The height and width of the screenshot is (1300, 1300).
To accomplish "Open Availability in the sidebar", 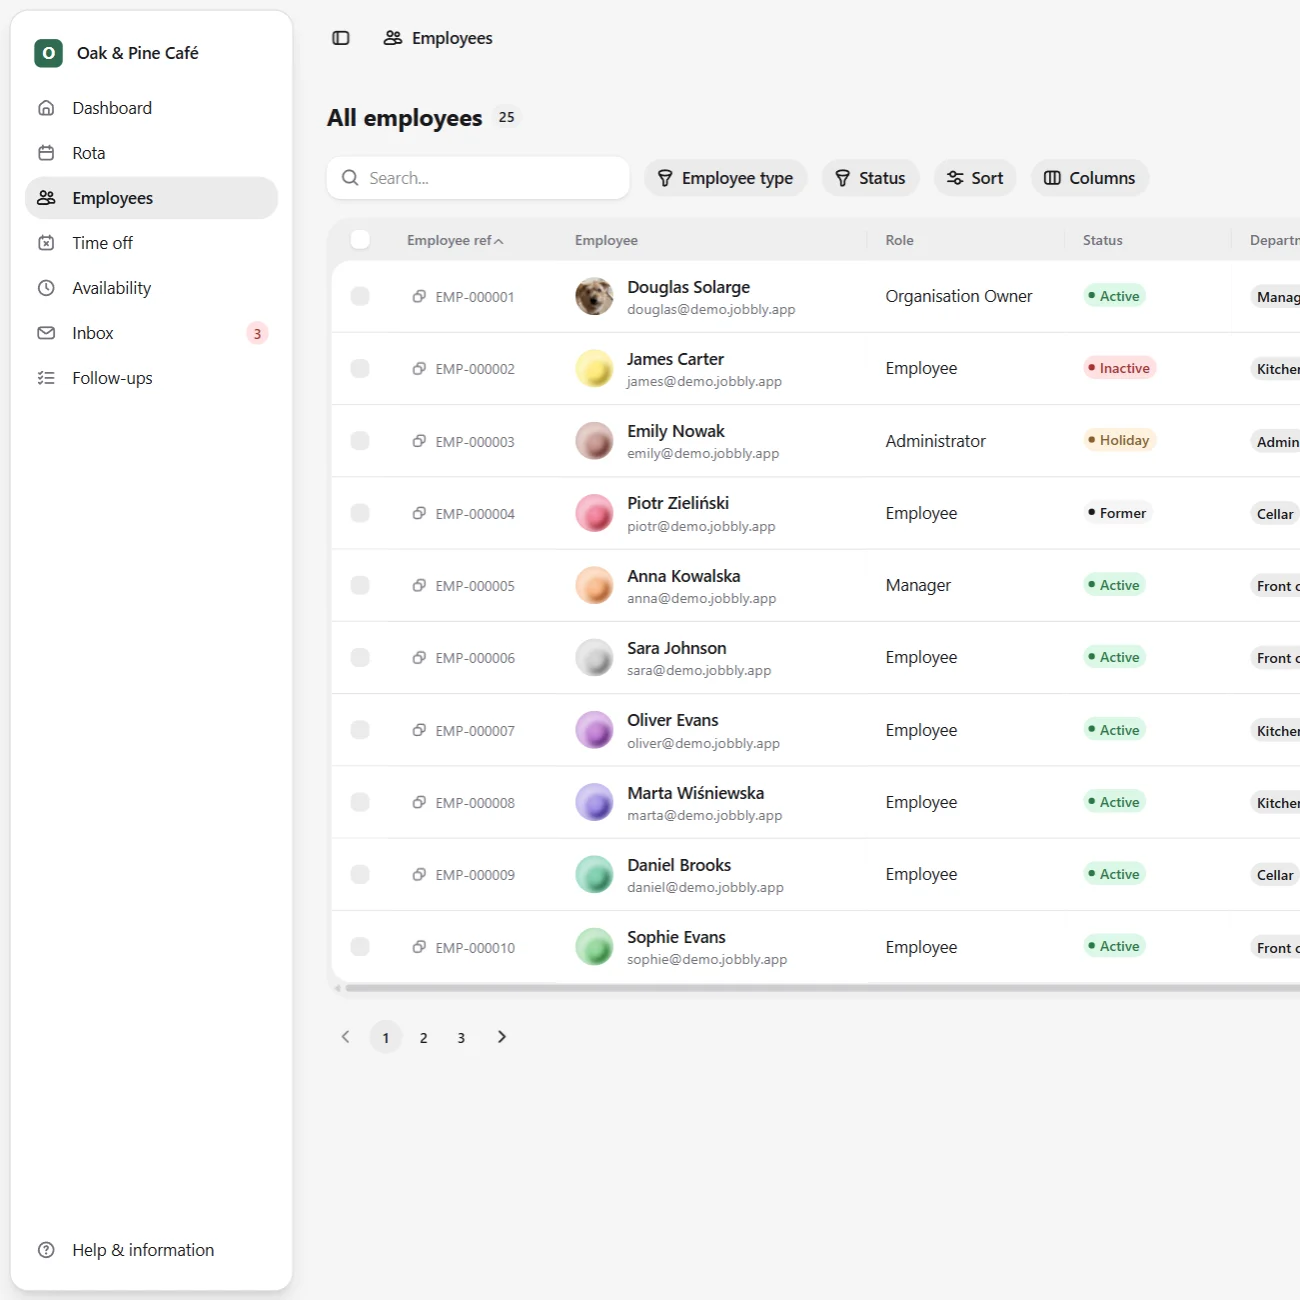I will click(x=151, y=288).
